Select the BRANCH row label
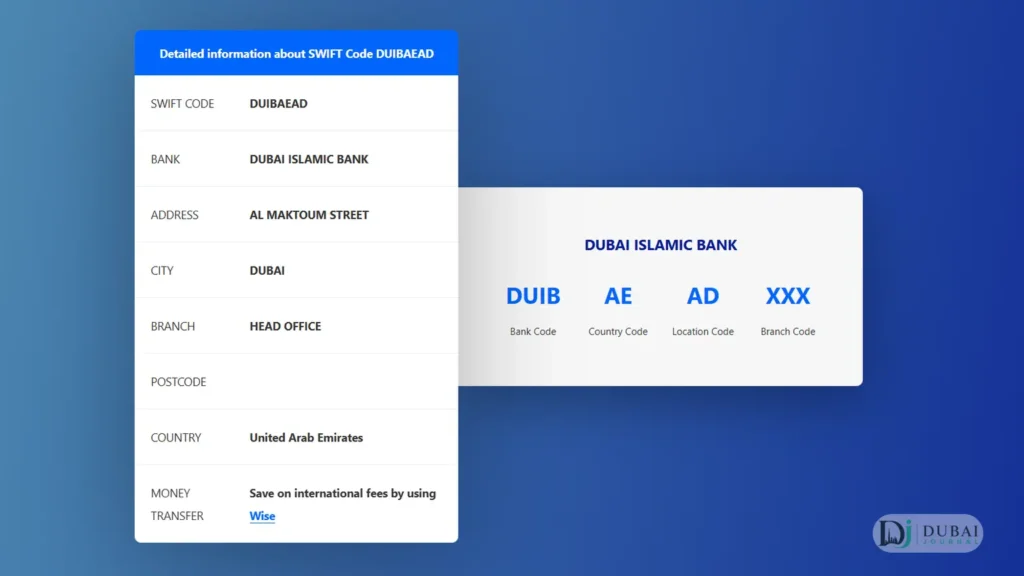This screenshot has height=576, width=1024. 173,326
